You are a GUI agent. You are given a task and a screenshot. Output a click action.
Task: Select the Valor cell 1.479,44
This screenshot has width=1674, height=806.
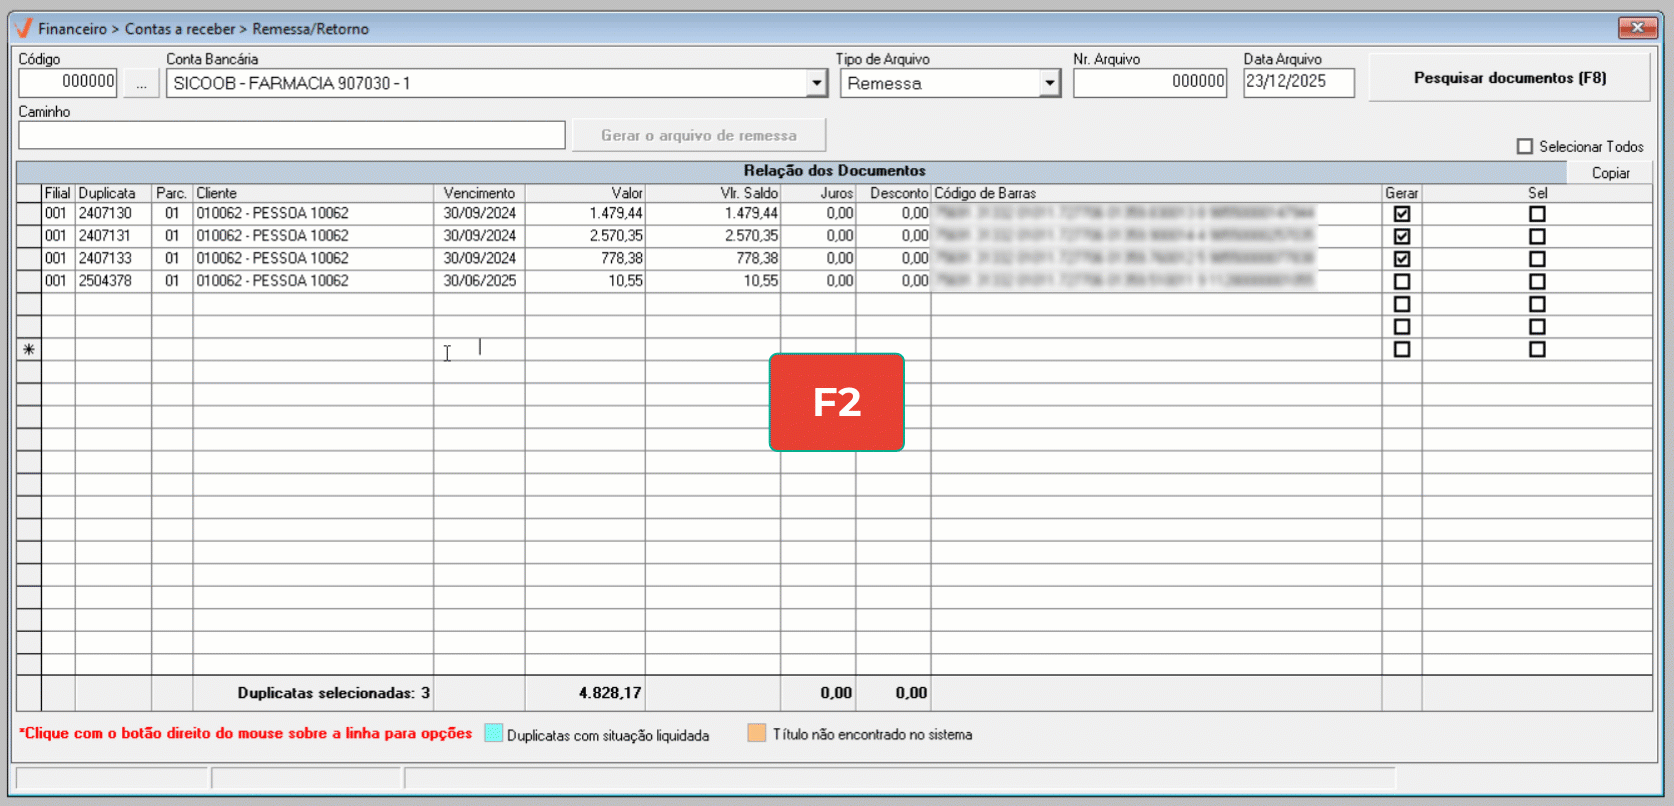[x=585, y=213]
